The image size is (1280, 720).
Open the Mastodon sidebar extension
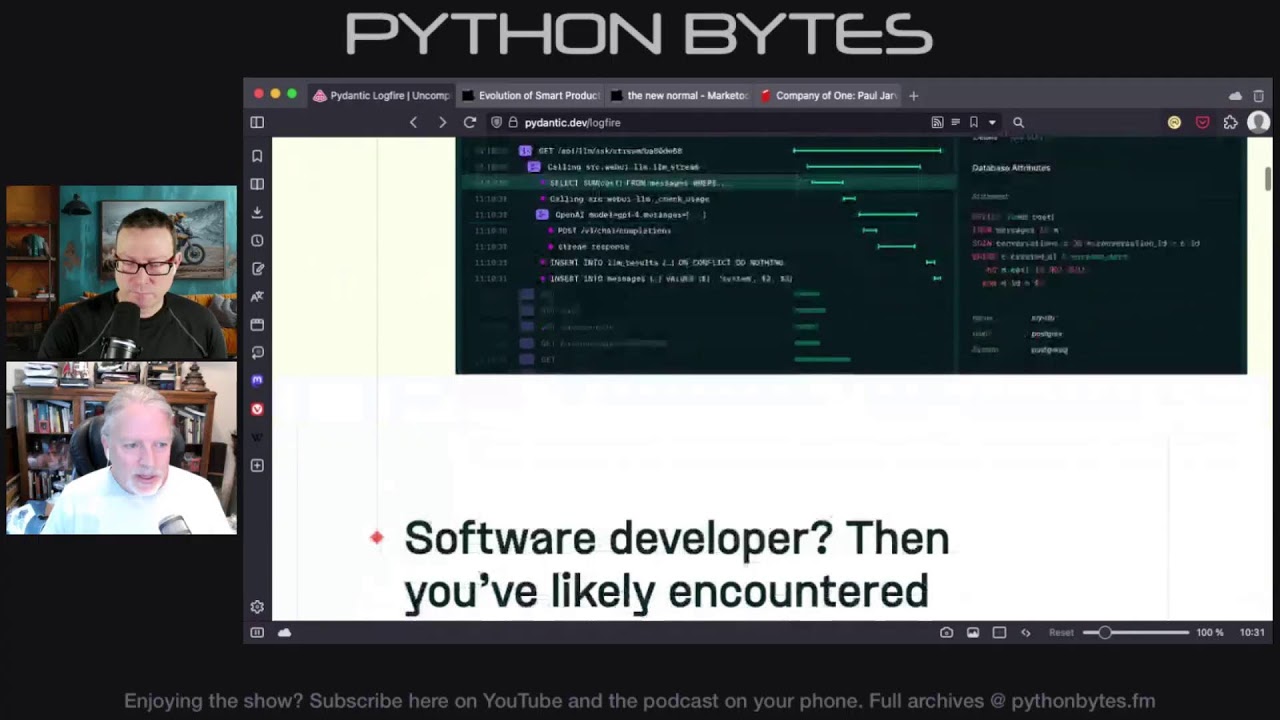(257, 380)
